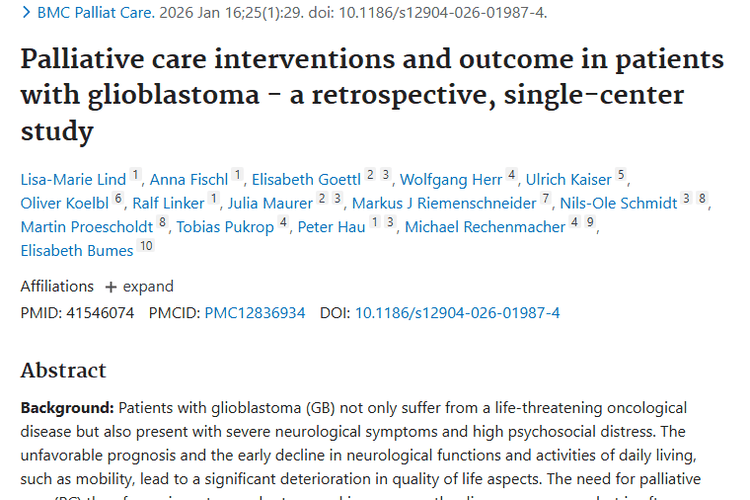Click author Elisabeth Goettl's name
Viewport: 750px width, 500px height.
[305, 180]
